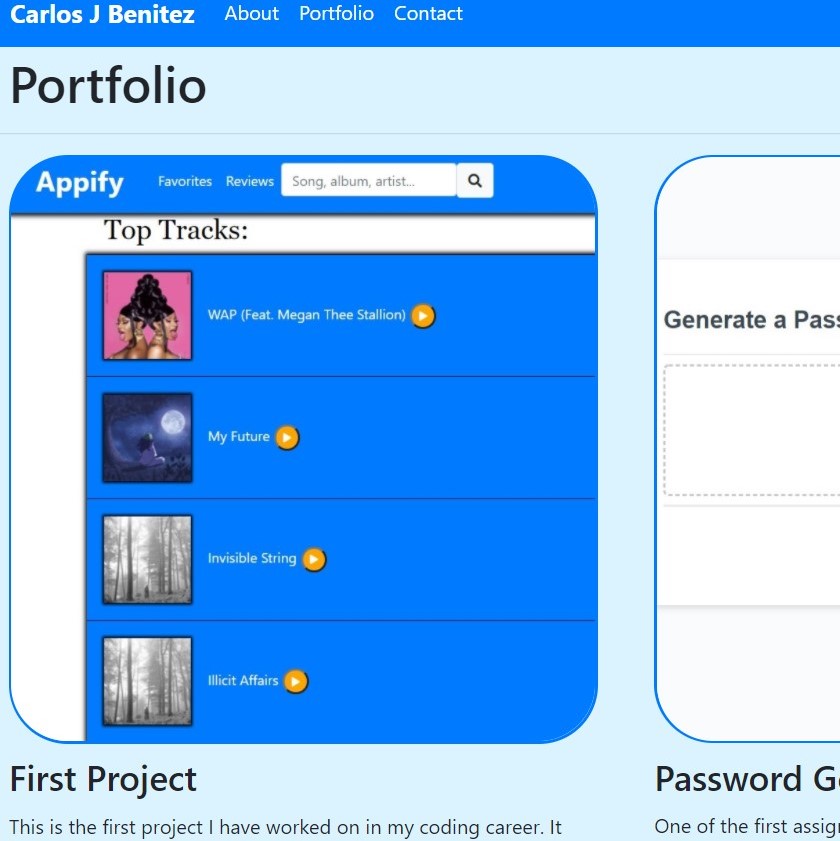
Task: Click the My Future moon album cover
Action: (x=148, y=438)
